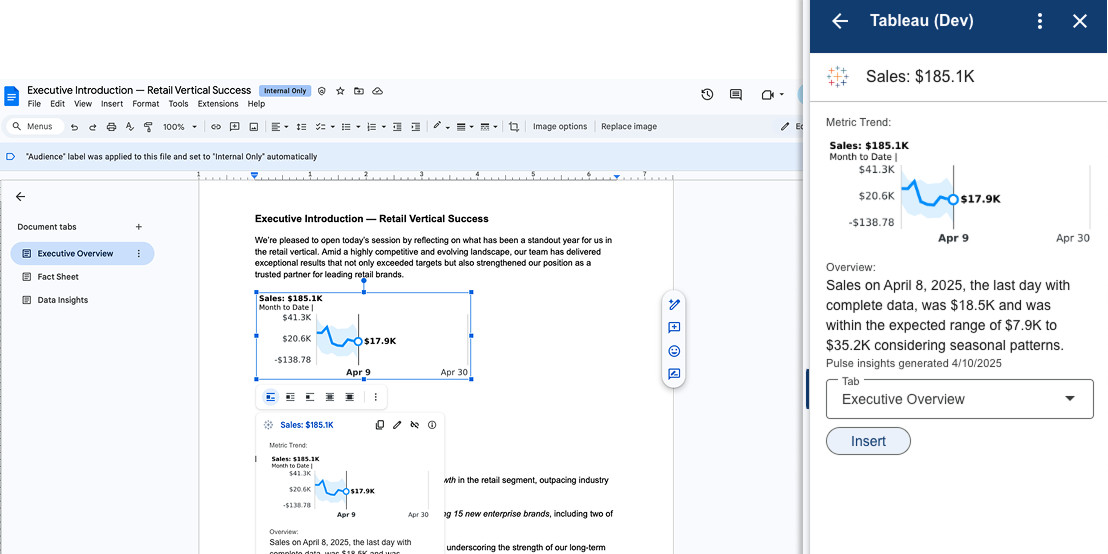This screenshot has height=554, width=1108.
Task: Switch to the Fact Sheet document tab
Action: [58, 277]
